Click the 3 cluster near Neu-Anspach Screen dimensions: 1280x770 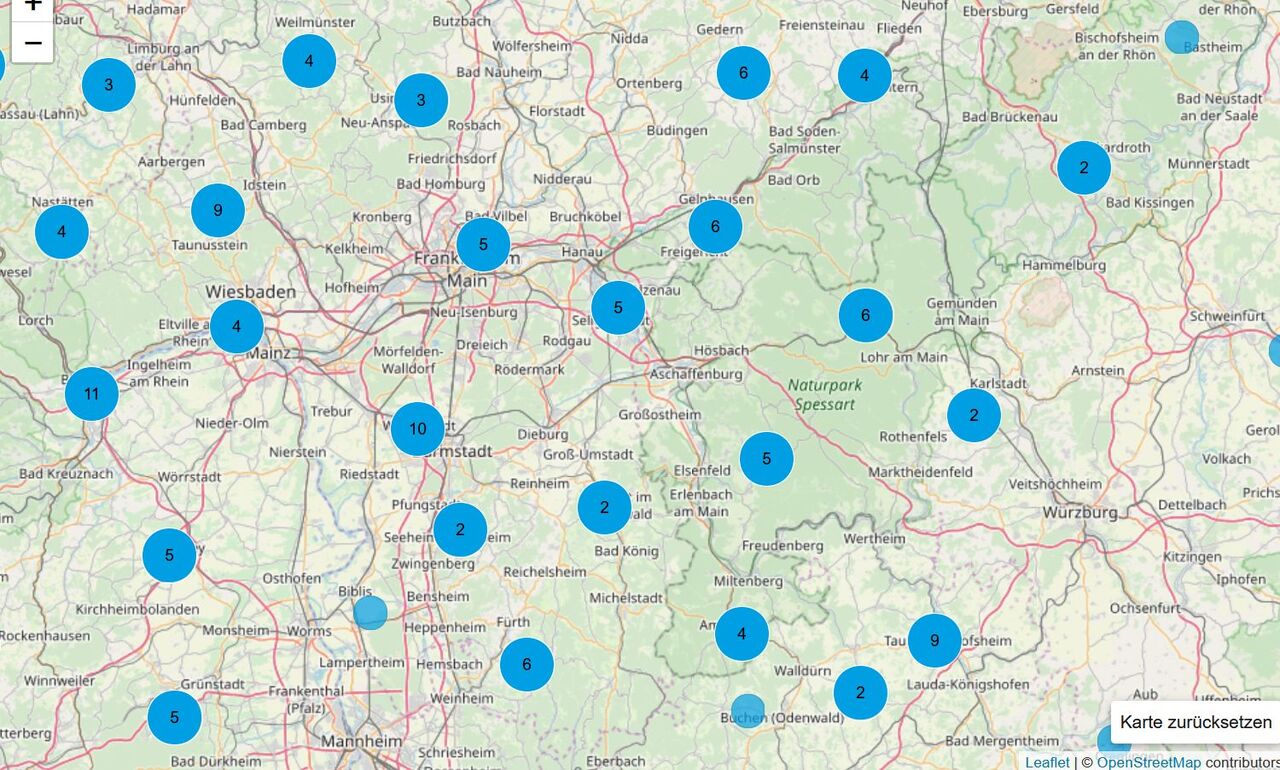tap(421, 100)
